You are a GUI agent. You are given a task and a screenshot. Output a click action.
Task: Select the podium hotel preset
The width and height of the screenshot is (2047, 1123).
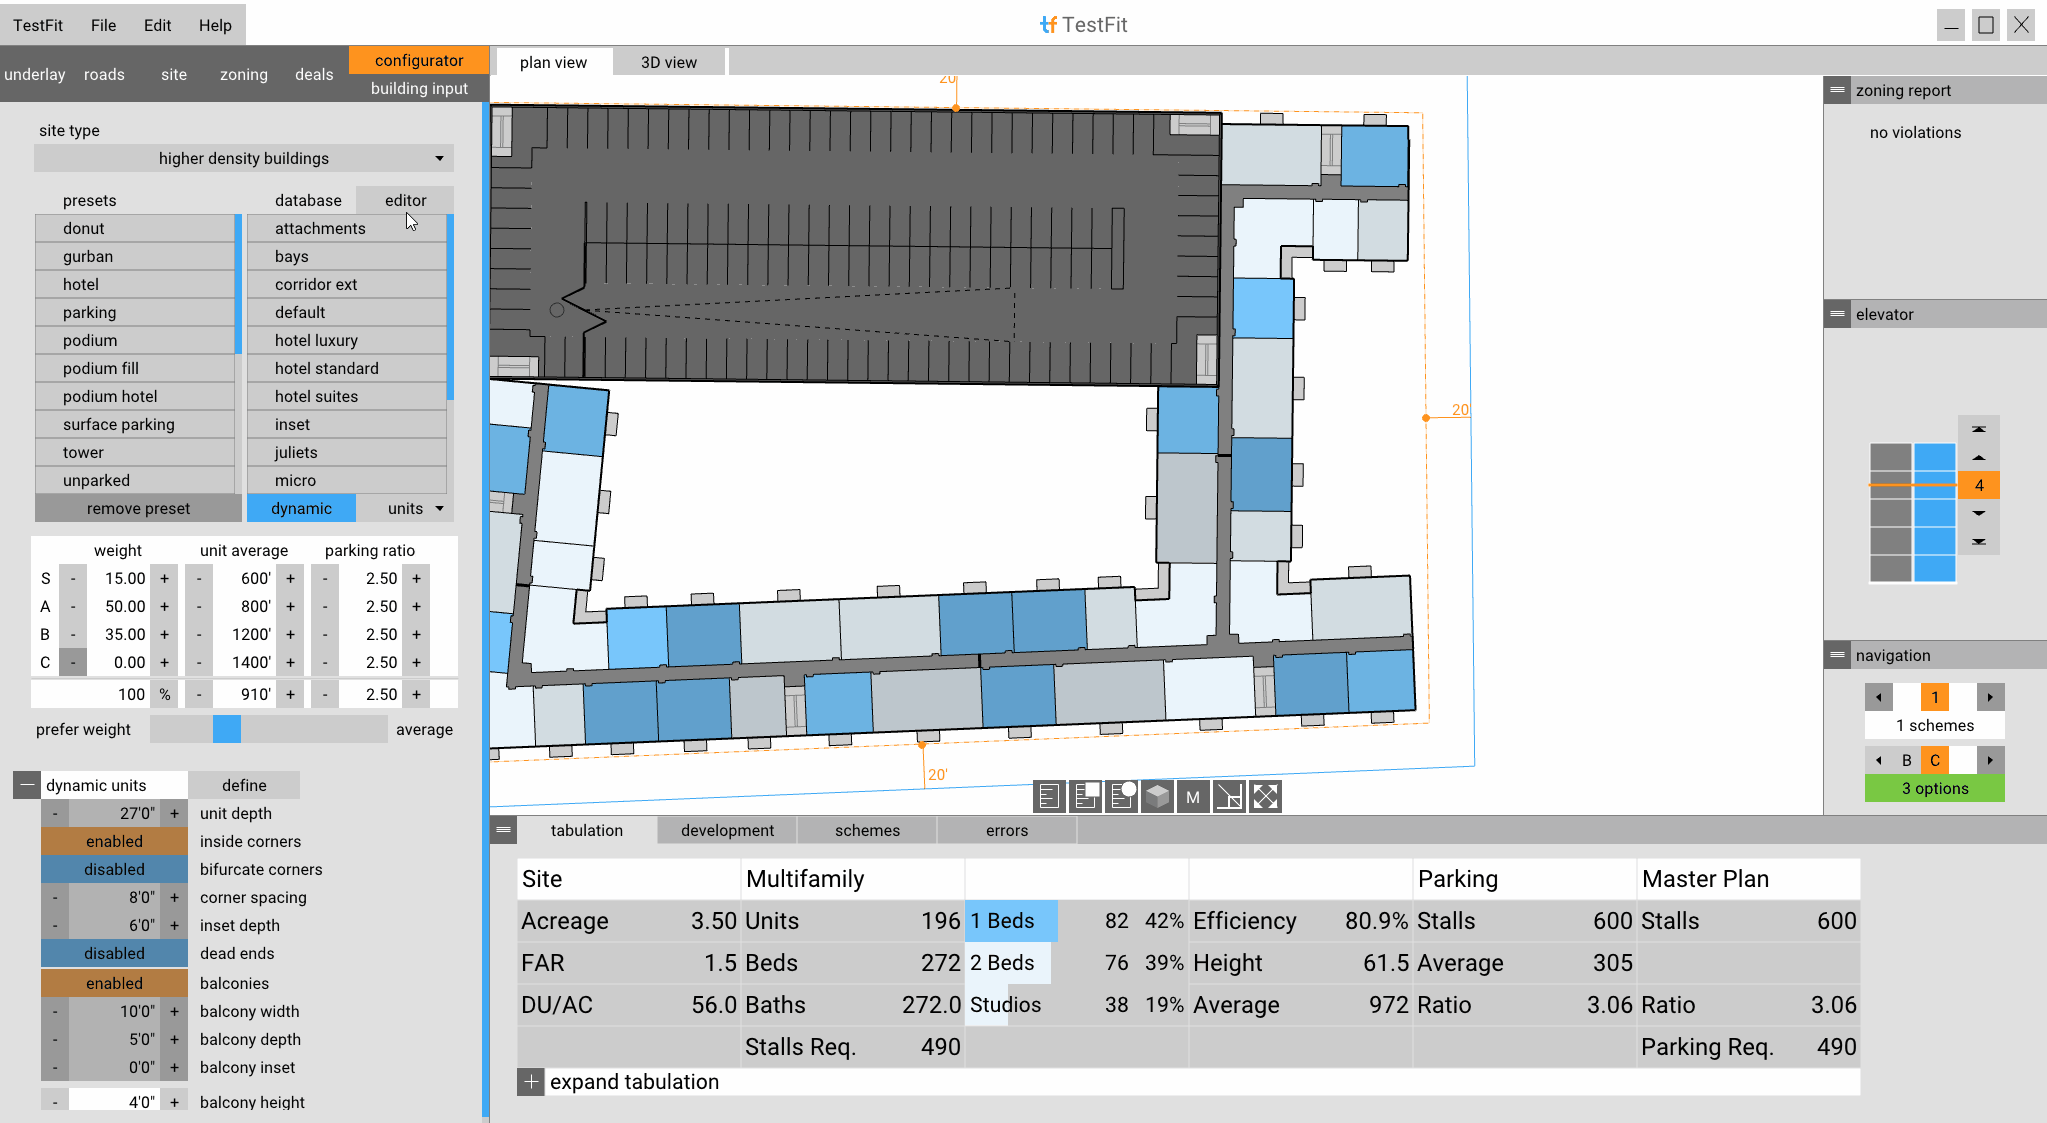[110, 396]
